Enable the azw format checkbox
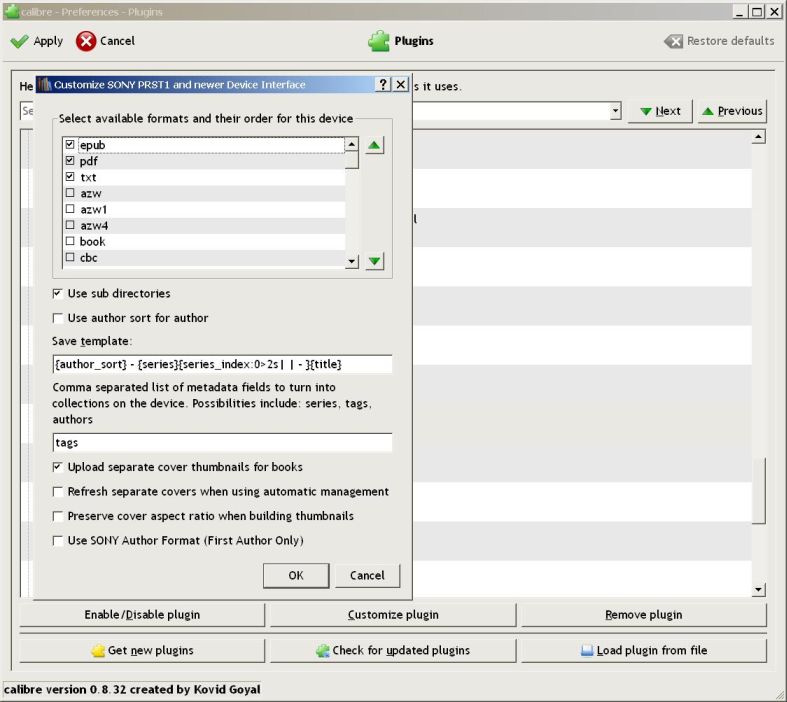This screenshot has height=702, width=787. pyautogui.click(x=70, y=193)
